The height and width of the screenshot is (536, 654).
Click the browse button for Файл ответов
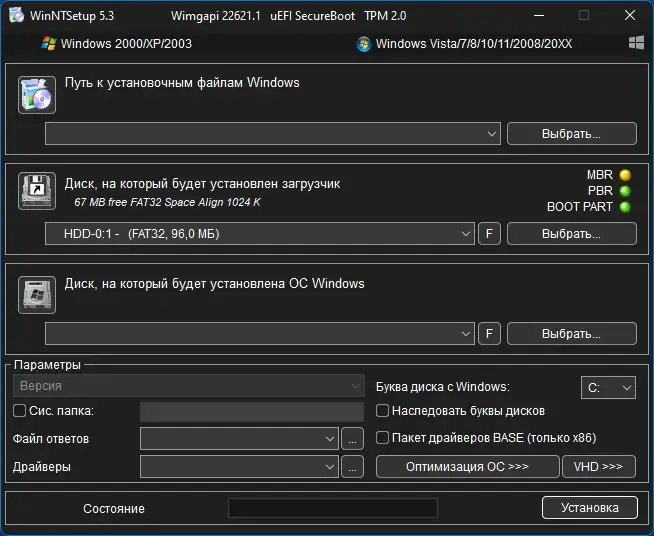[352, 438]
